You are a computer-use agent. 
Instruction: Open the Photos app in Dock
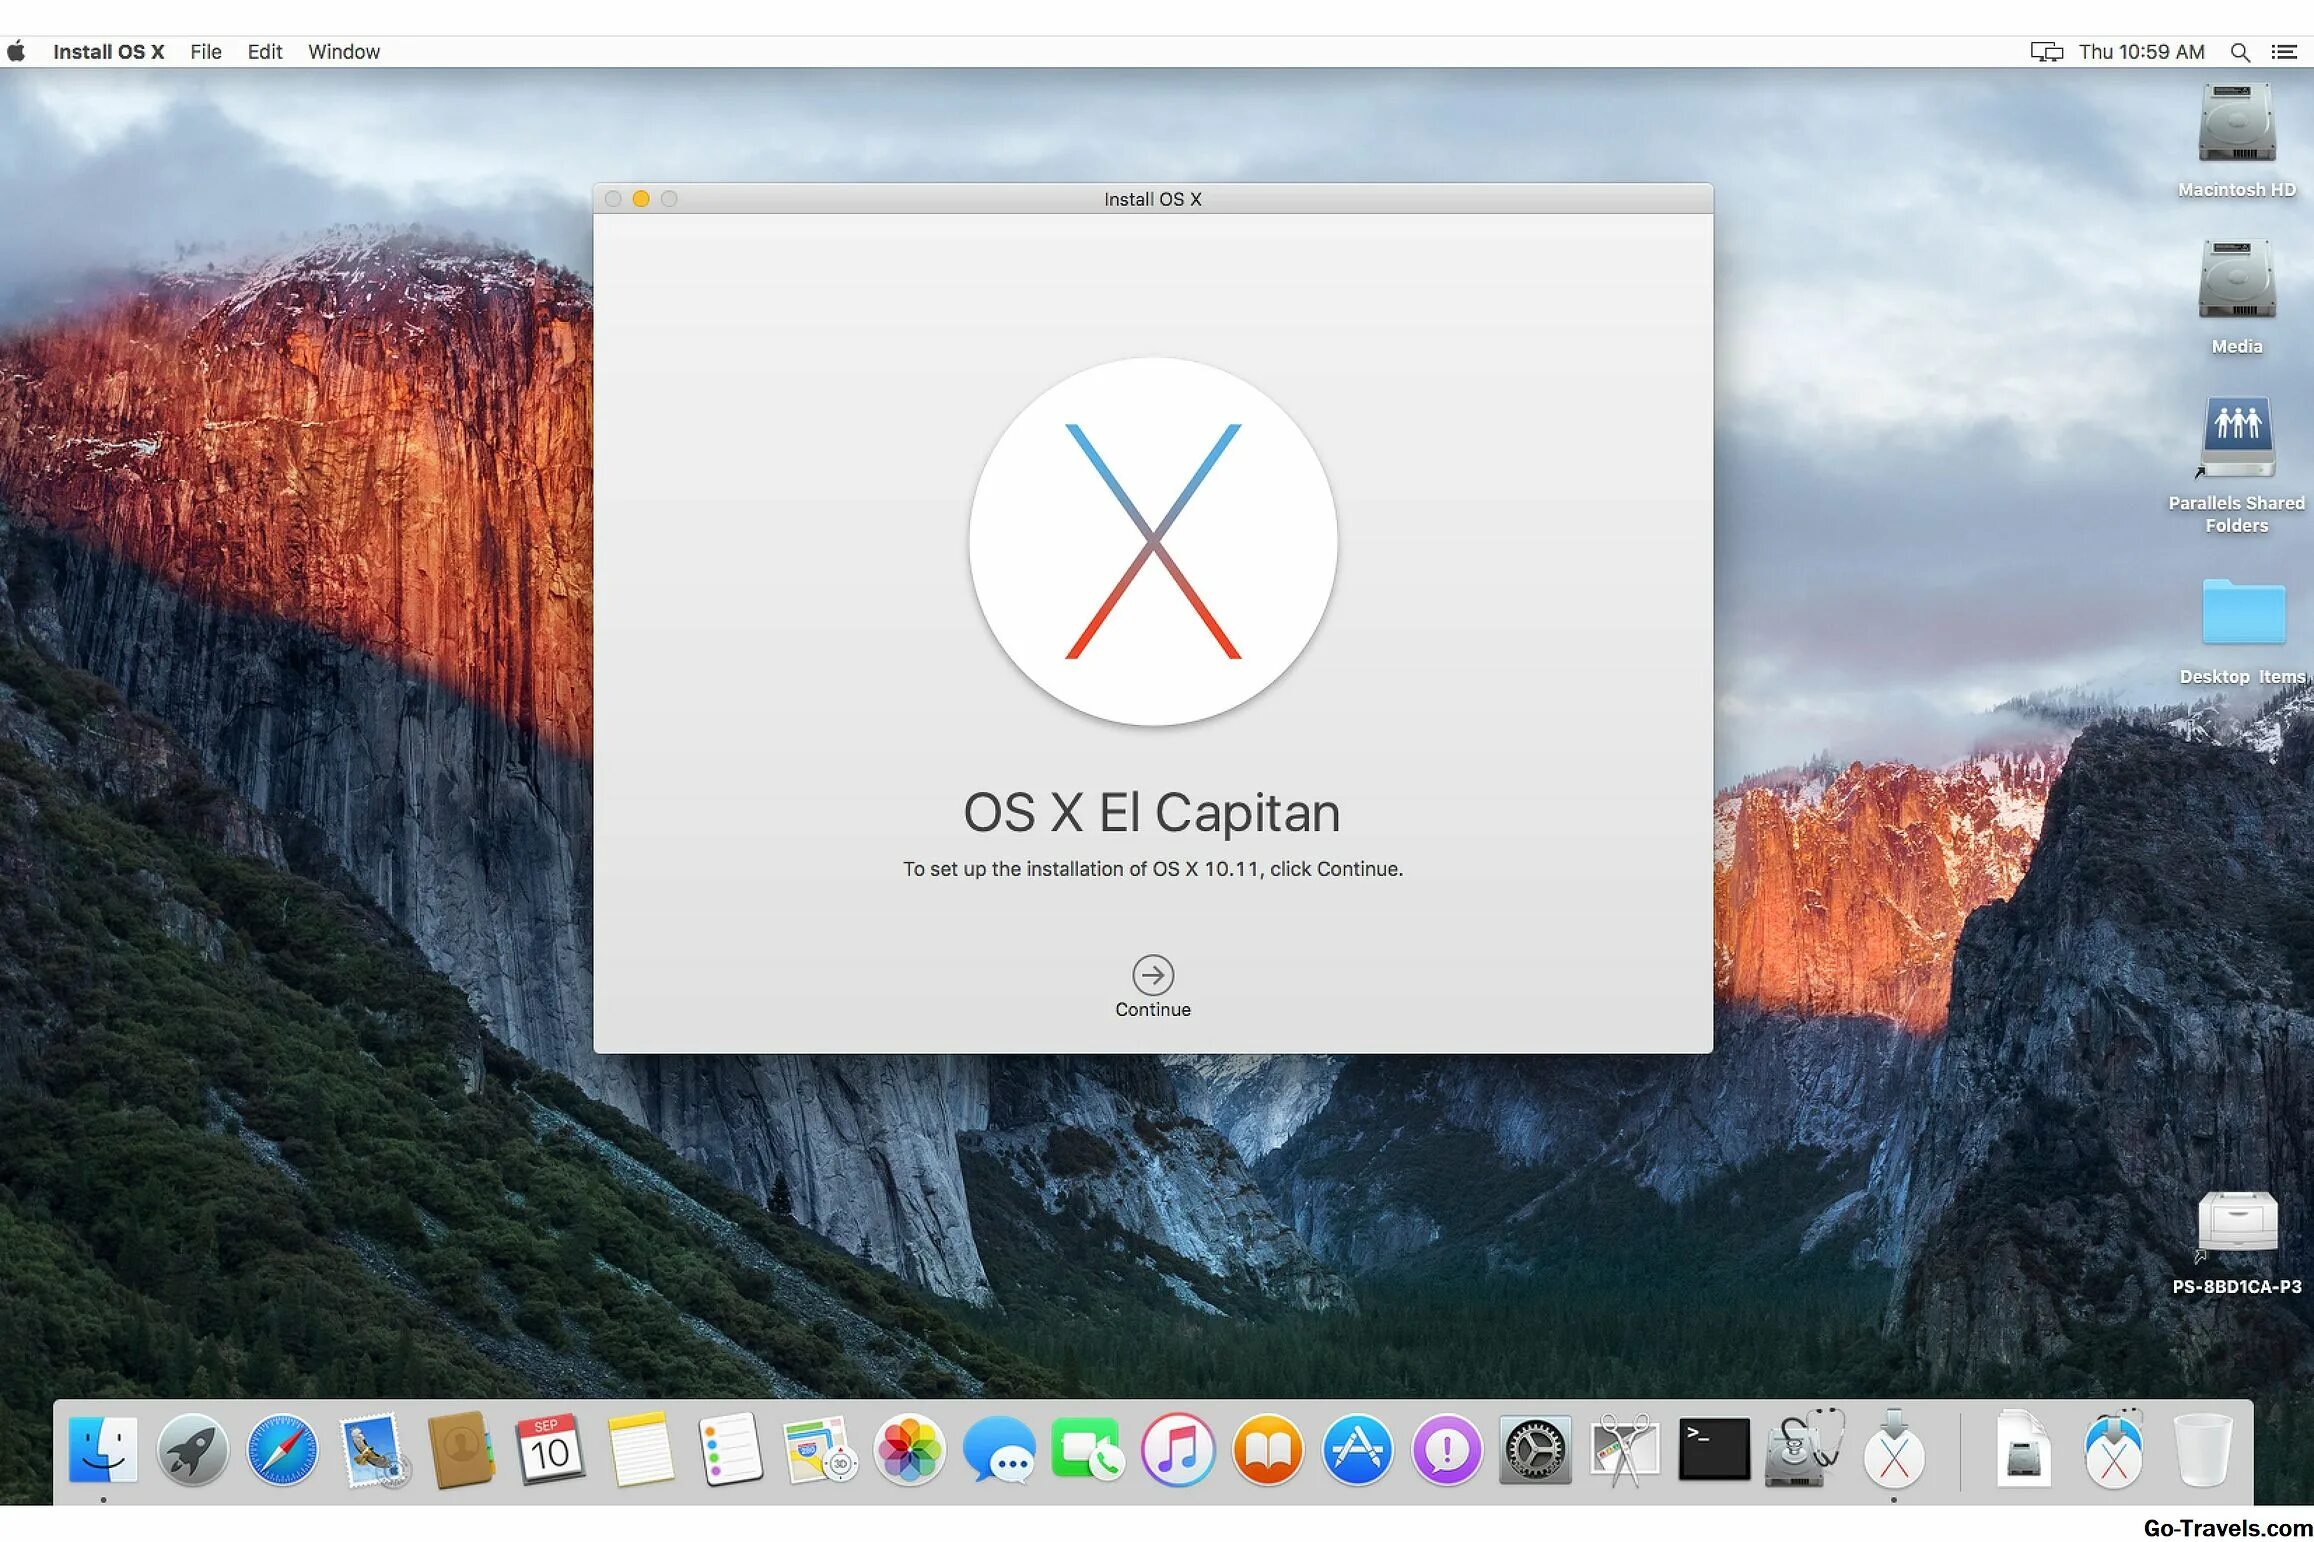pyautogui.click(x=908, y=1450)
